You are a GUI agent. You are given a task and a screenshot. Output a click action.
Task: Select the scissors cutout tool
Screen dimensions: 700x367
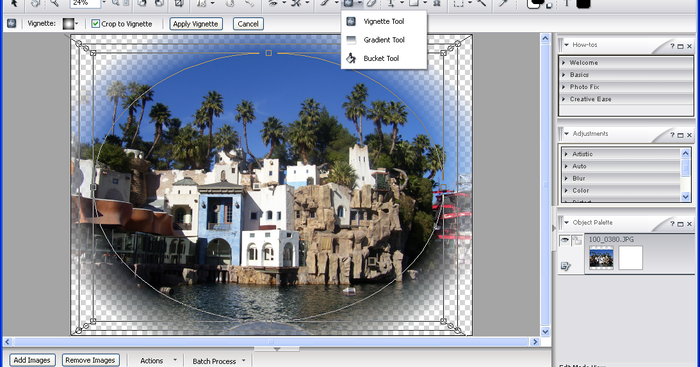click(296, 4)
